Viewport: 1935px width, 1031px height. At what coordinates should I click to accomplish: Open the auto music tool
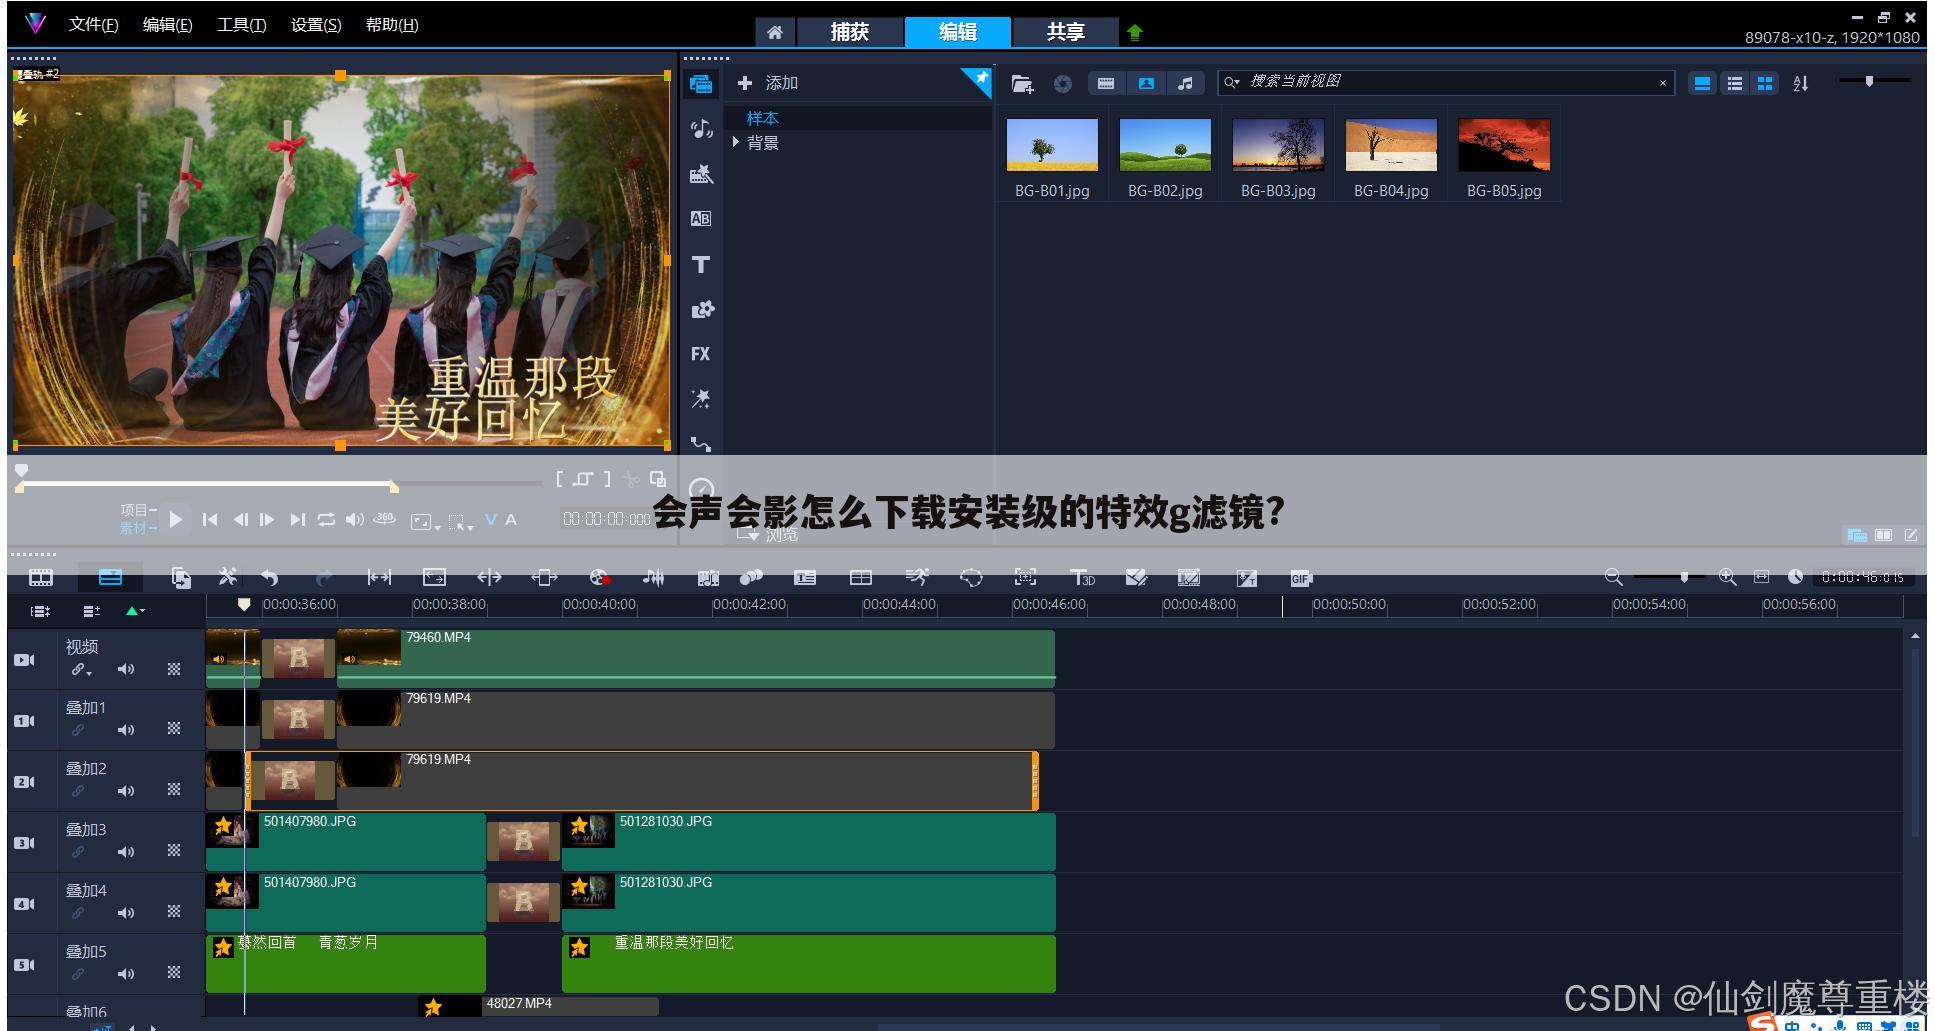[x=708, y=578]
